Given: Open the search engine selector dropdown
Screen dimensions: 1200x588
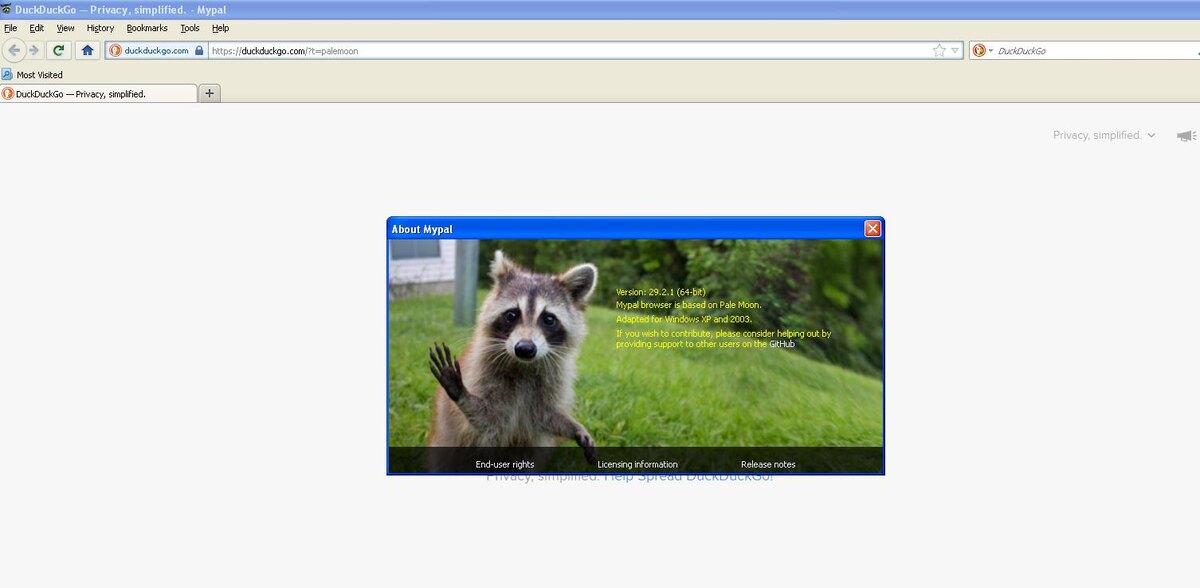Looking at the screenshot, I should coord(983,50).
